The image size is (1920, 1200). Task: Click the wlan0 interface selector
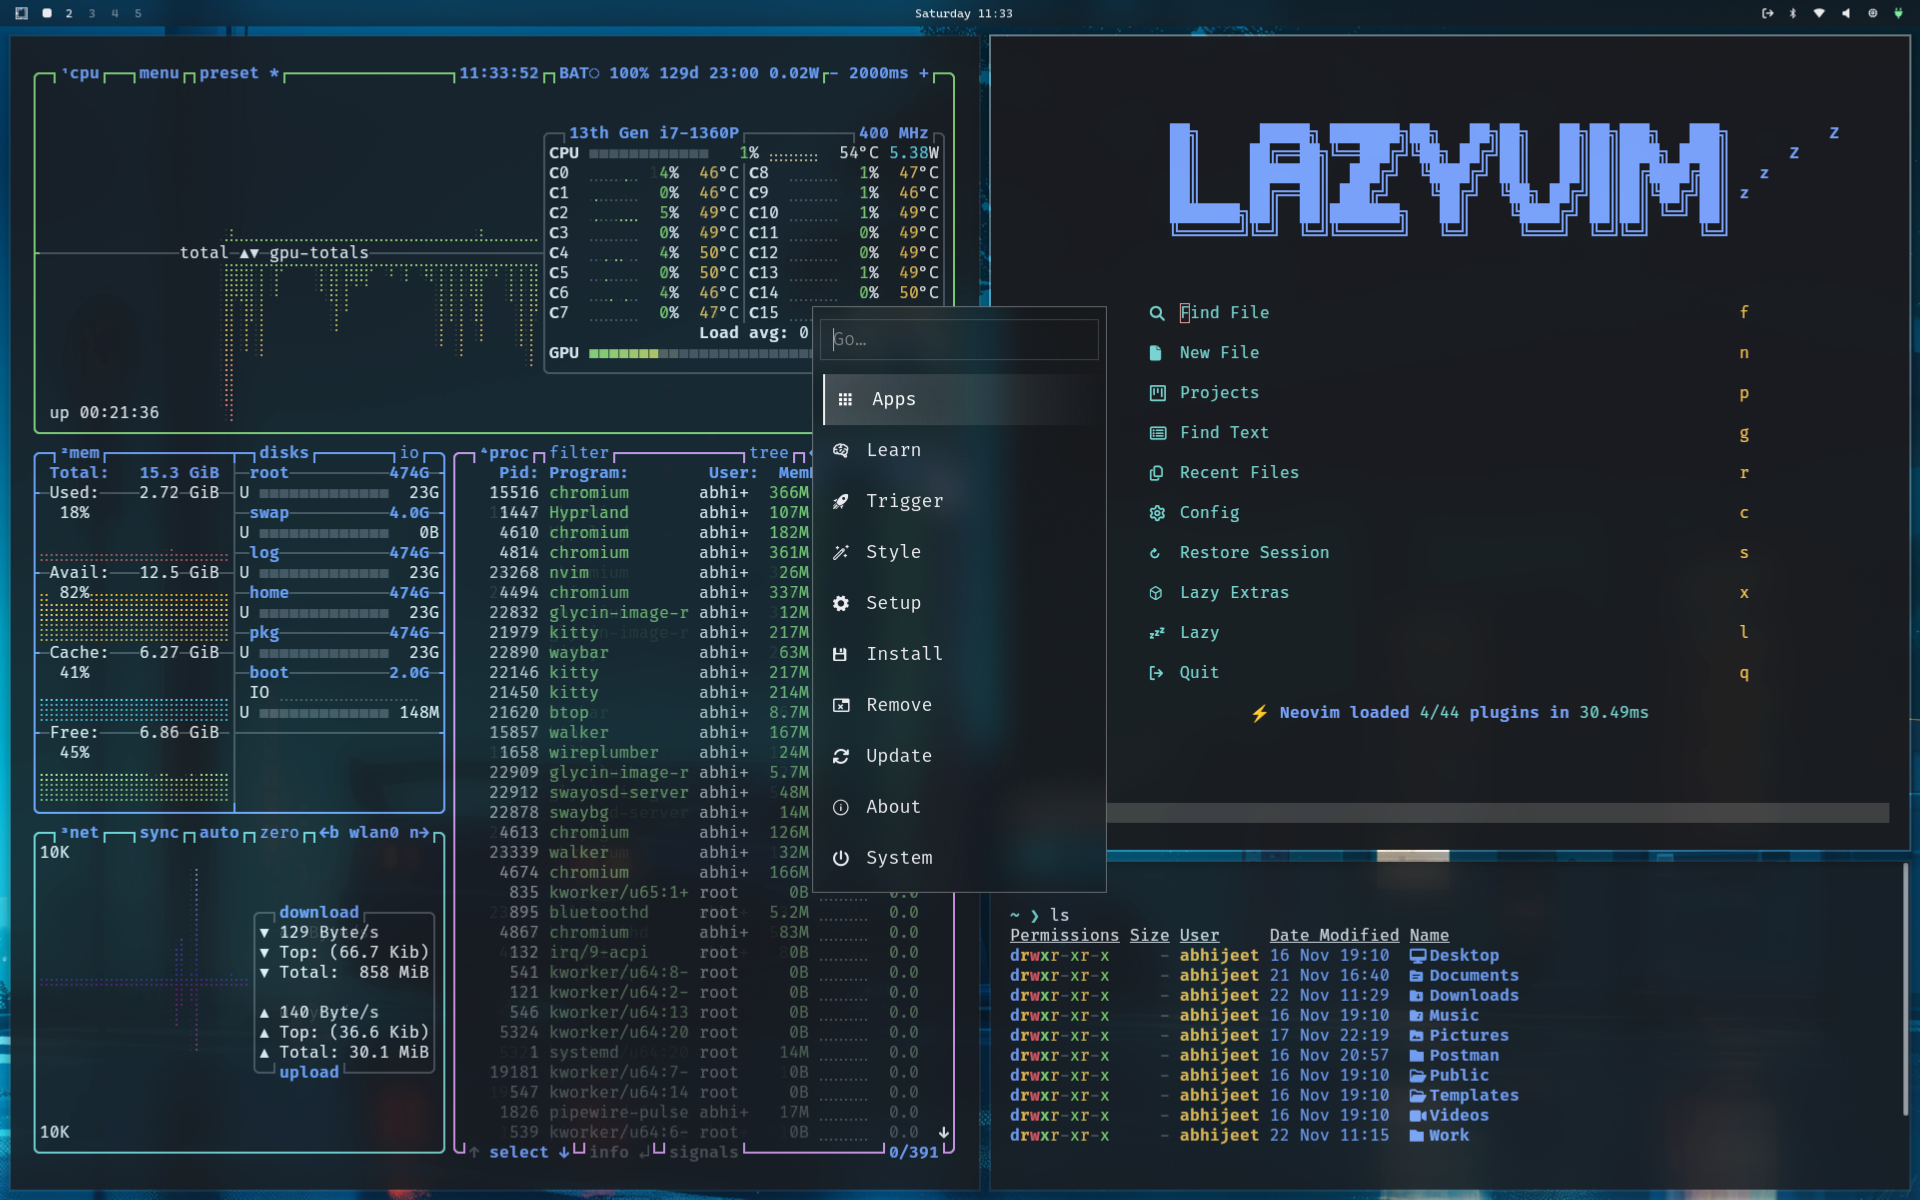pyautogui.click(x=373, y=833)
